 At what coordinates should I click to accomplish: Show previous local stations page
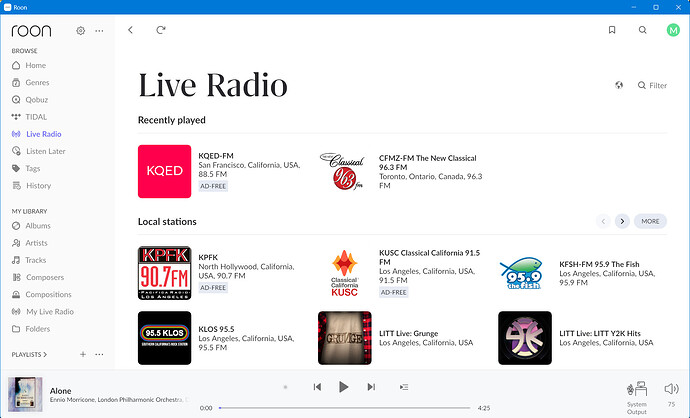coord(603,221)
